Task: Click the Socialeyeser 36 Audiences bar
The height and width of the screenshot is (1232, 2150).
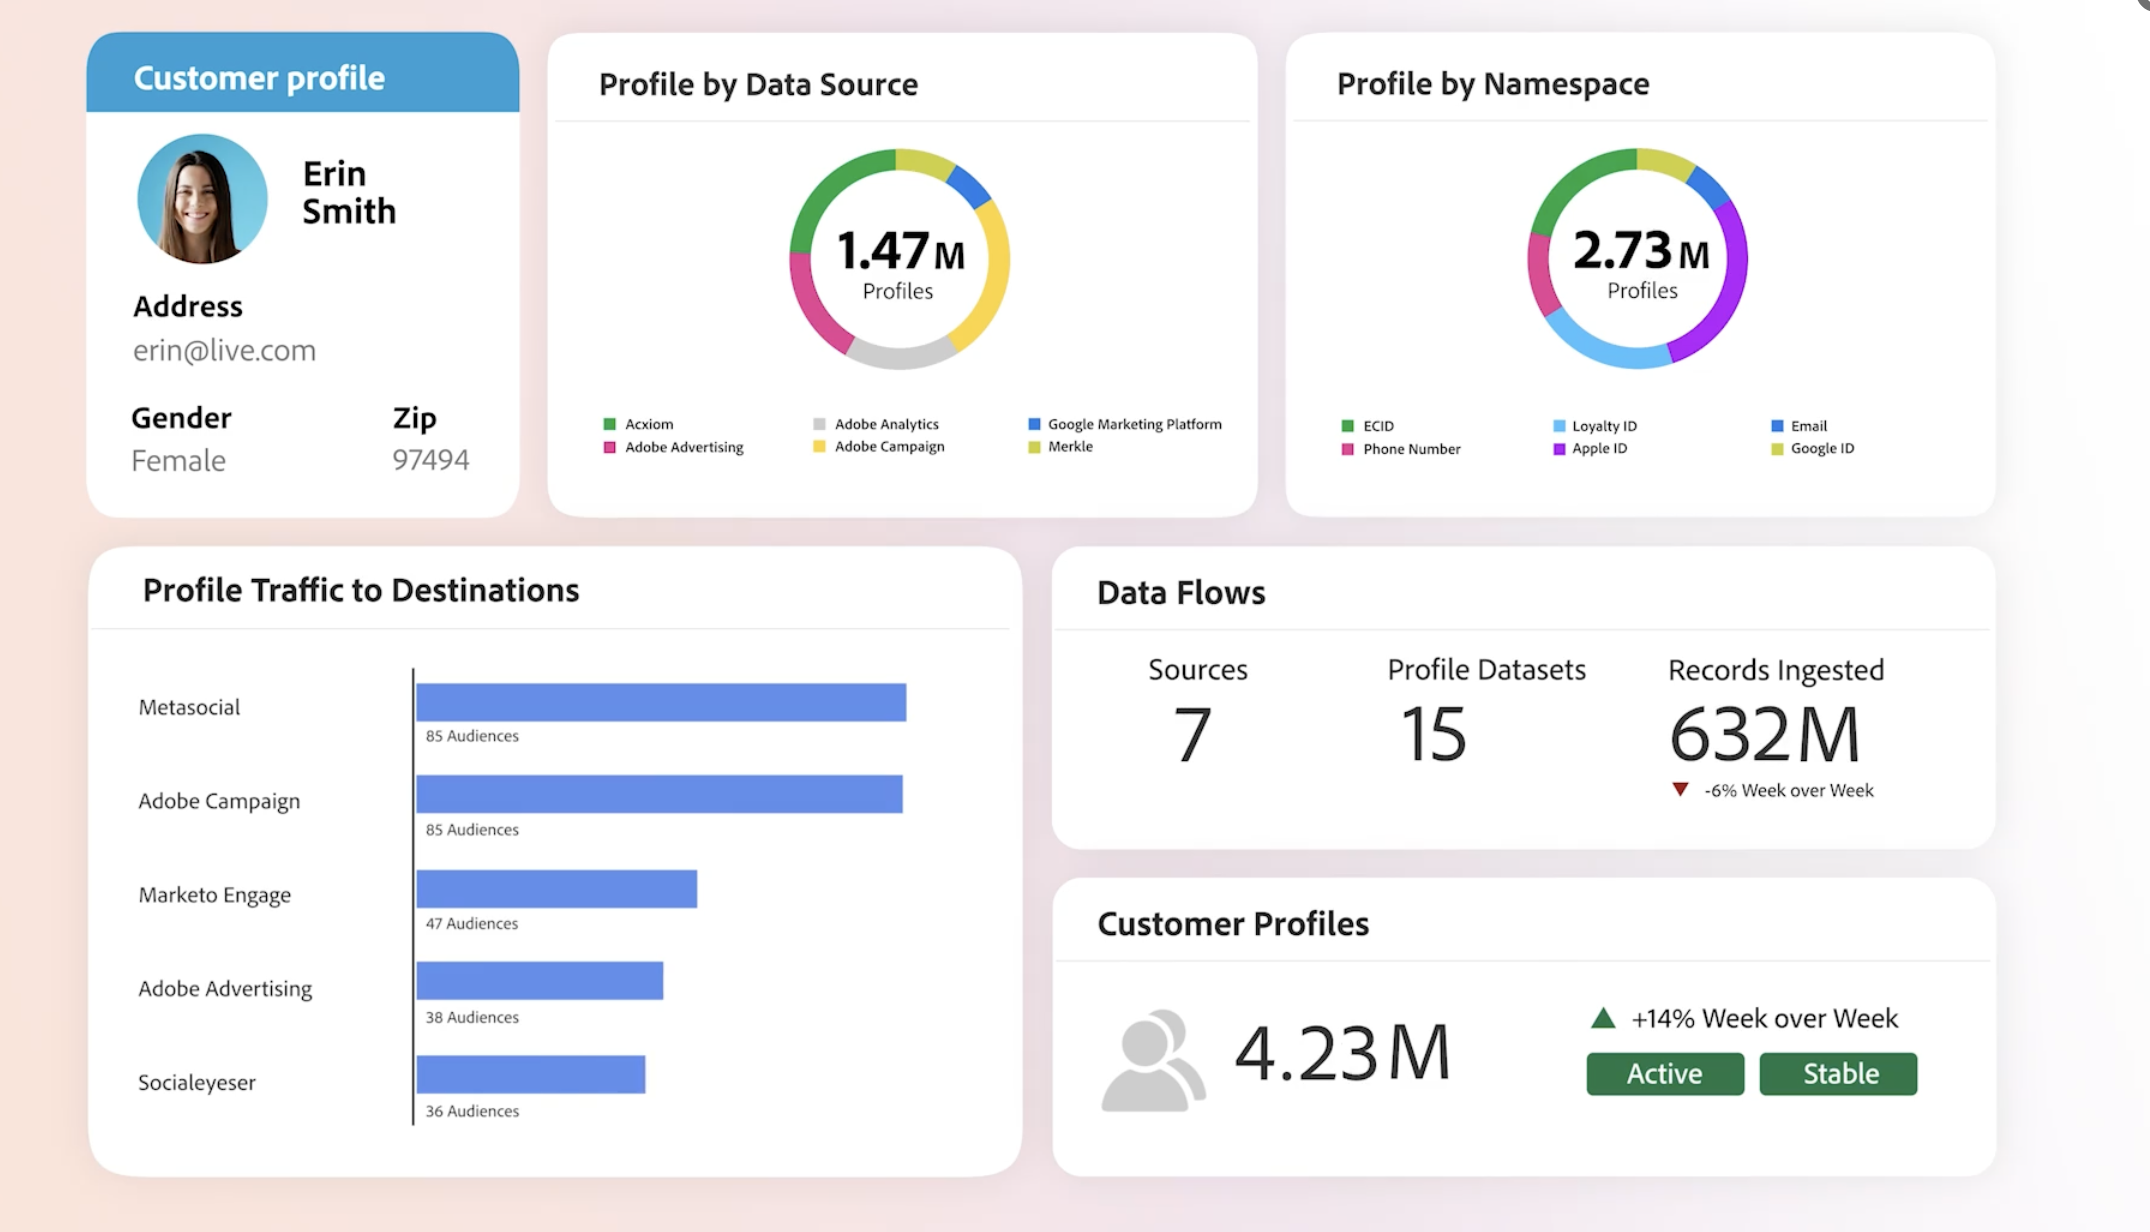Action: 530,1074
